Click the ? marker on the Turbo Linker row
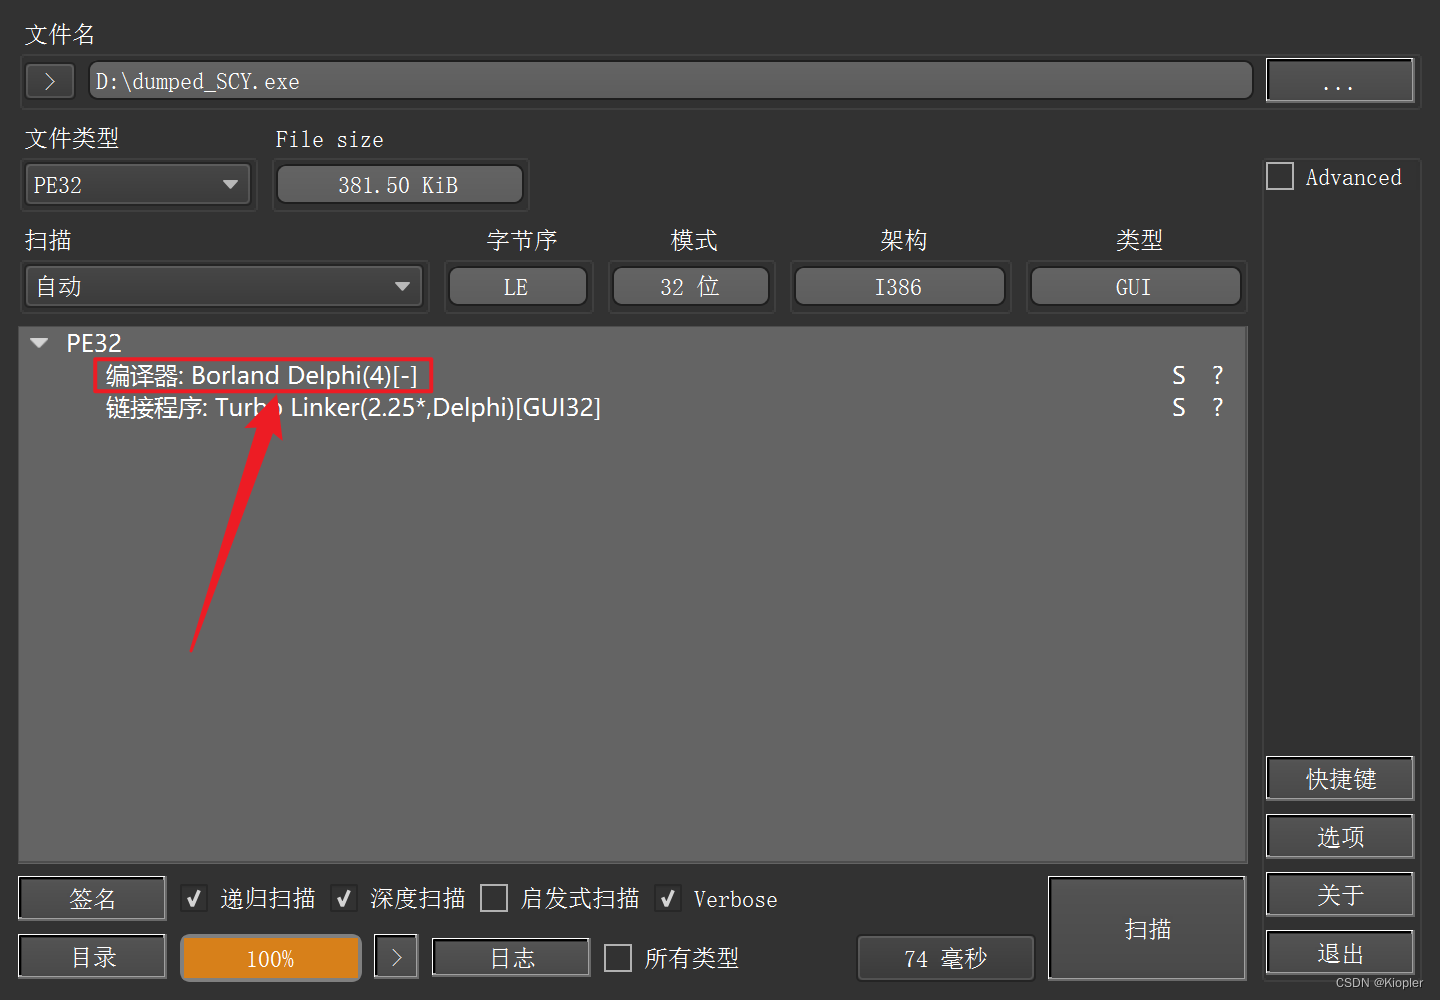1440x1000 pixels. click(1217, 408)
